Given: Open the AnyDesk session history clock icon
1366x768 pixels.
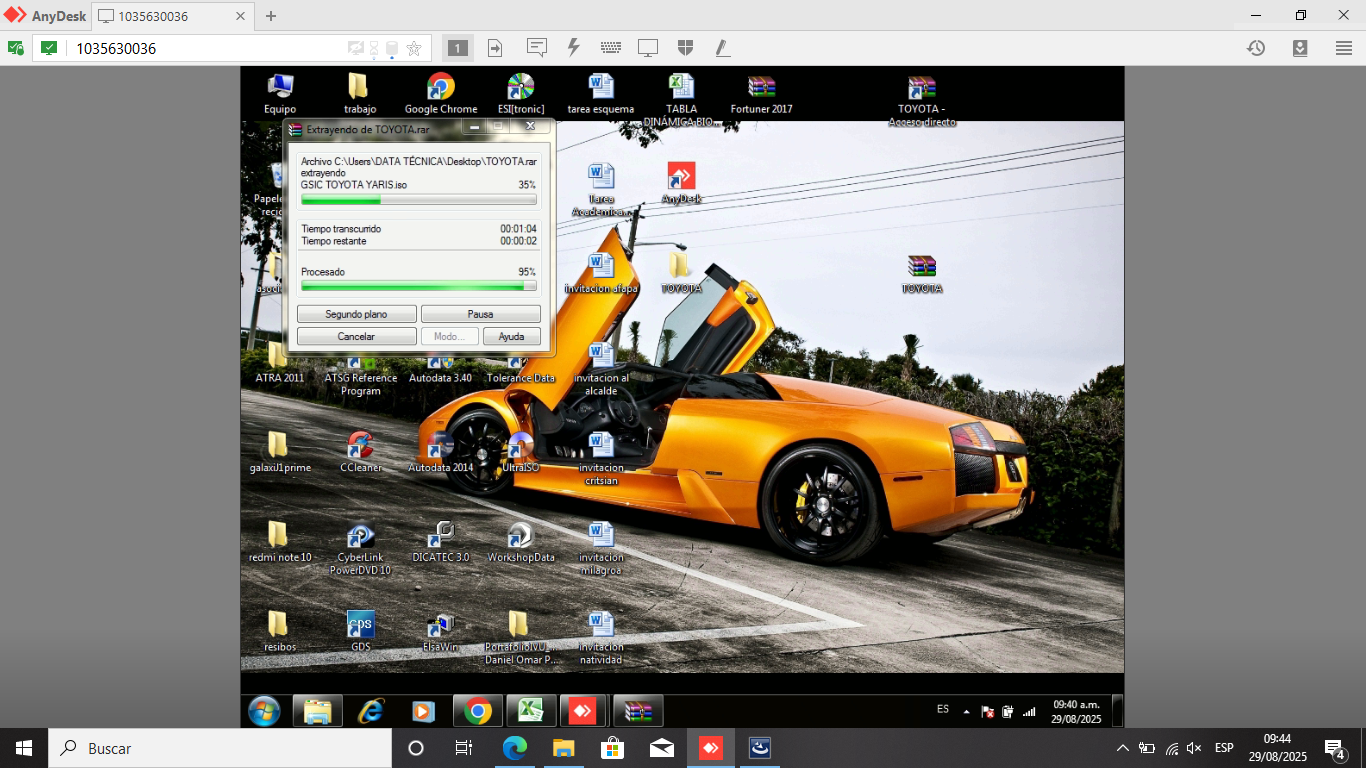Looking at the screenshot, I should point(1256,48).
